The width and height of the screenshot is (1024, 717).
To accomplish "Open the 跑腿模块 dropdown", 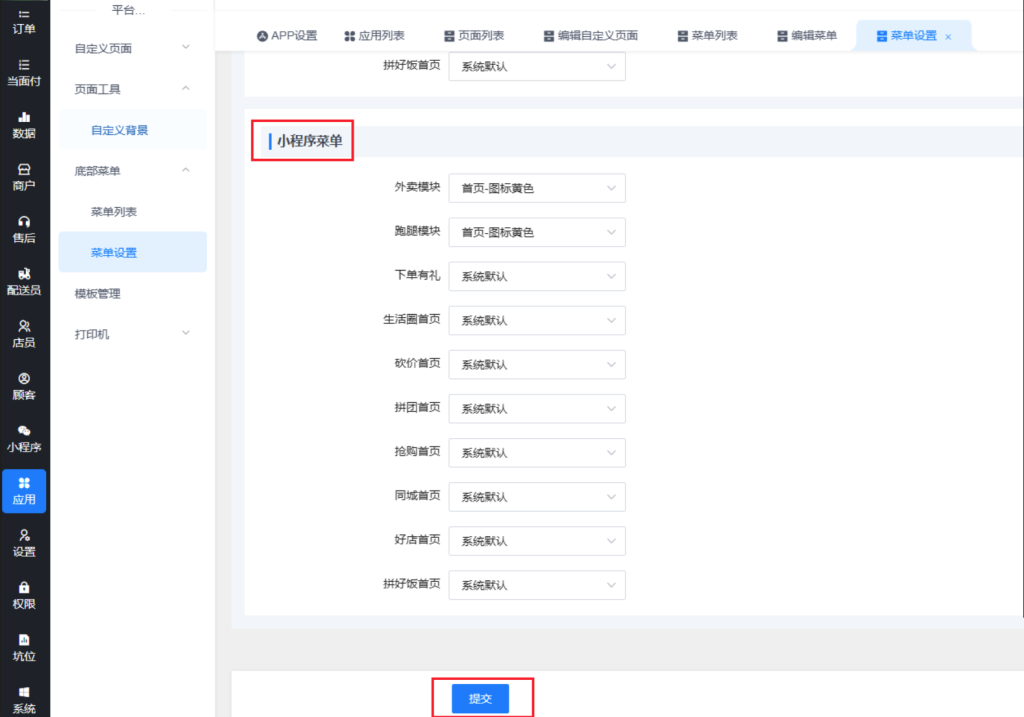I will coord(536,232).
